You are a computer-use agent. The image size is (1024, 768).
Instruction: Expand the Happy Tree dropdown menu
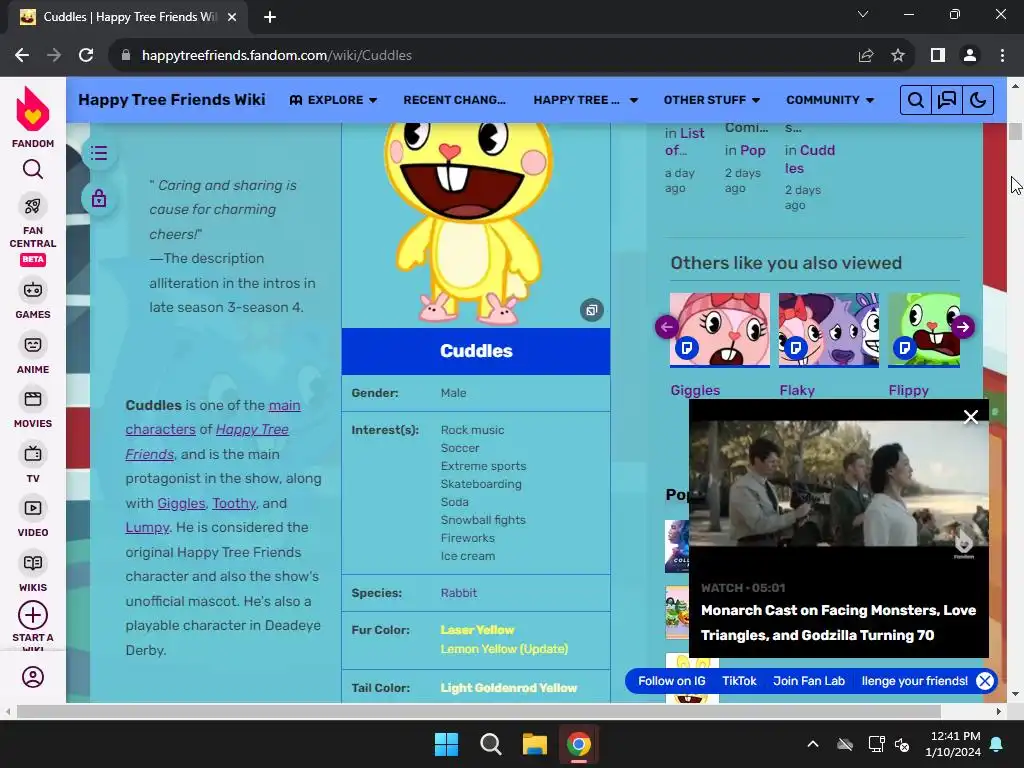tap(585, 100)
